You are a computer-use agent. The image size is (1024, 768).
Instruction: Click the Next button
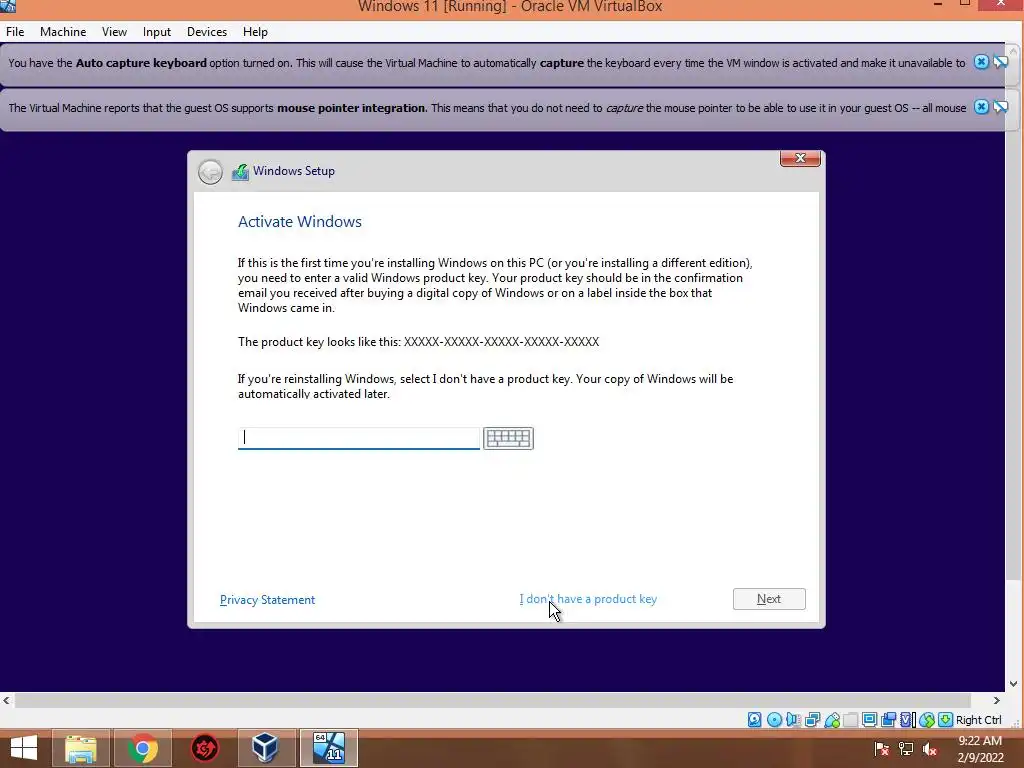click(x=769, y=599)
